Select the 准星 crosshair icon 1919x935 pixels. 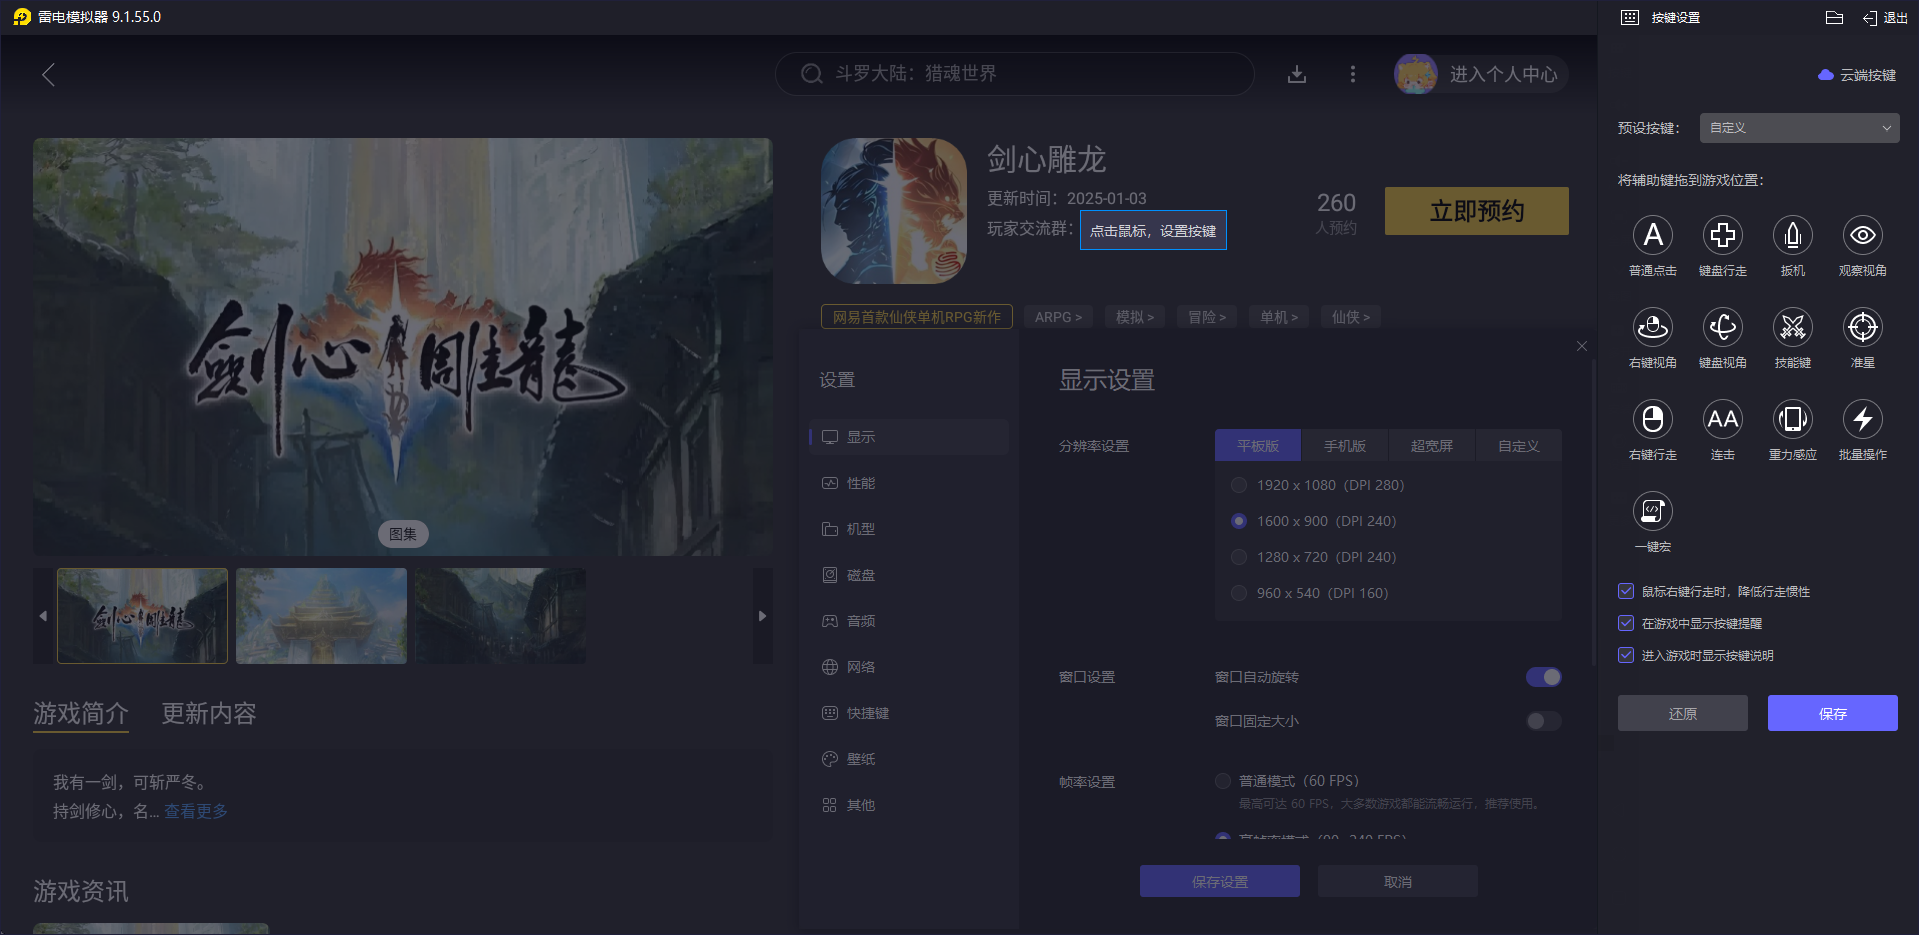pos(1863,327)
